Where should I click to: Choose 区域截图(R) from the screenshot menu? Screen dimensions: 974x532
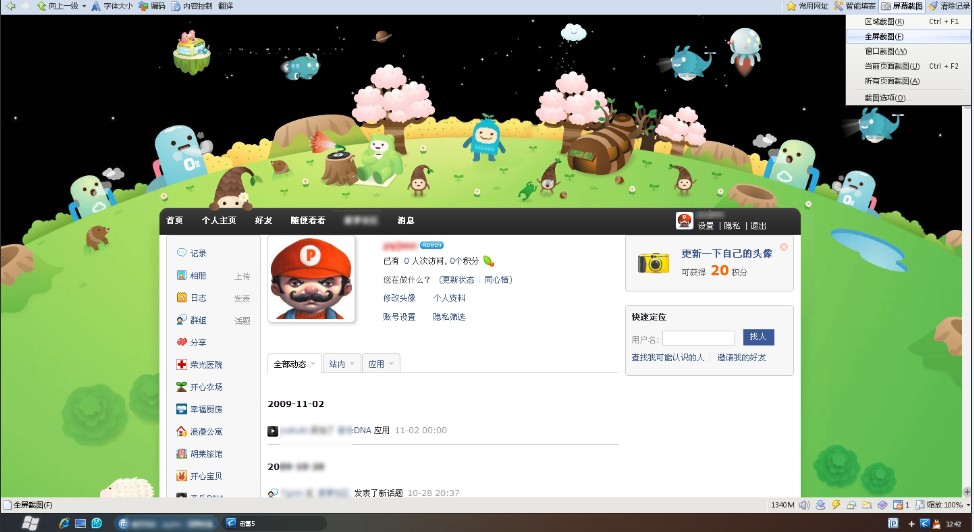[908, 21]
